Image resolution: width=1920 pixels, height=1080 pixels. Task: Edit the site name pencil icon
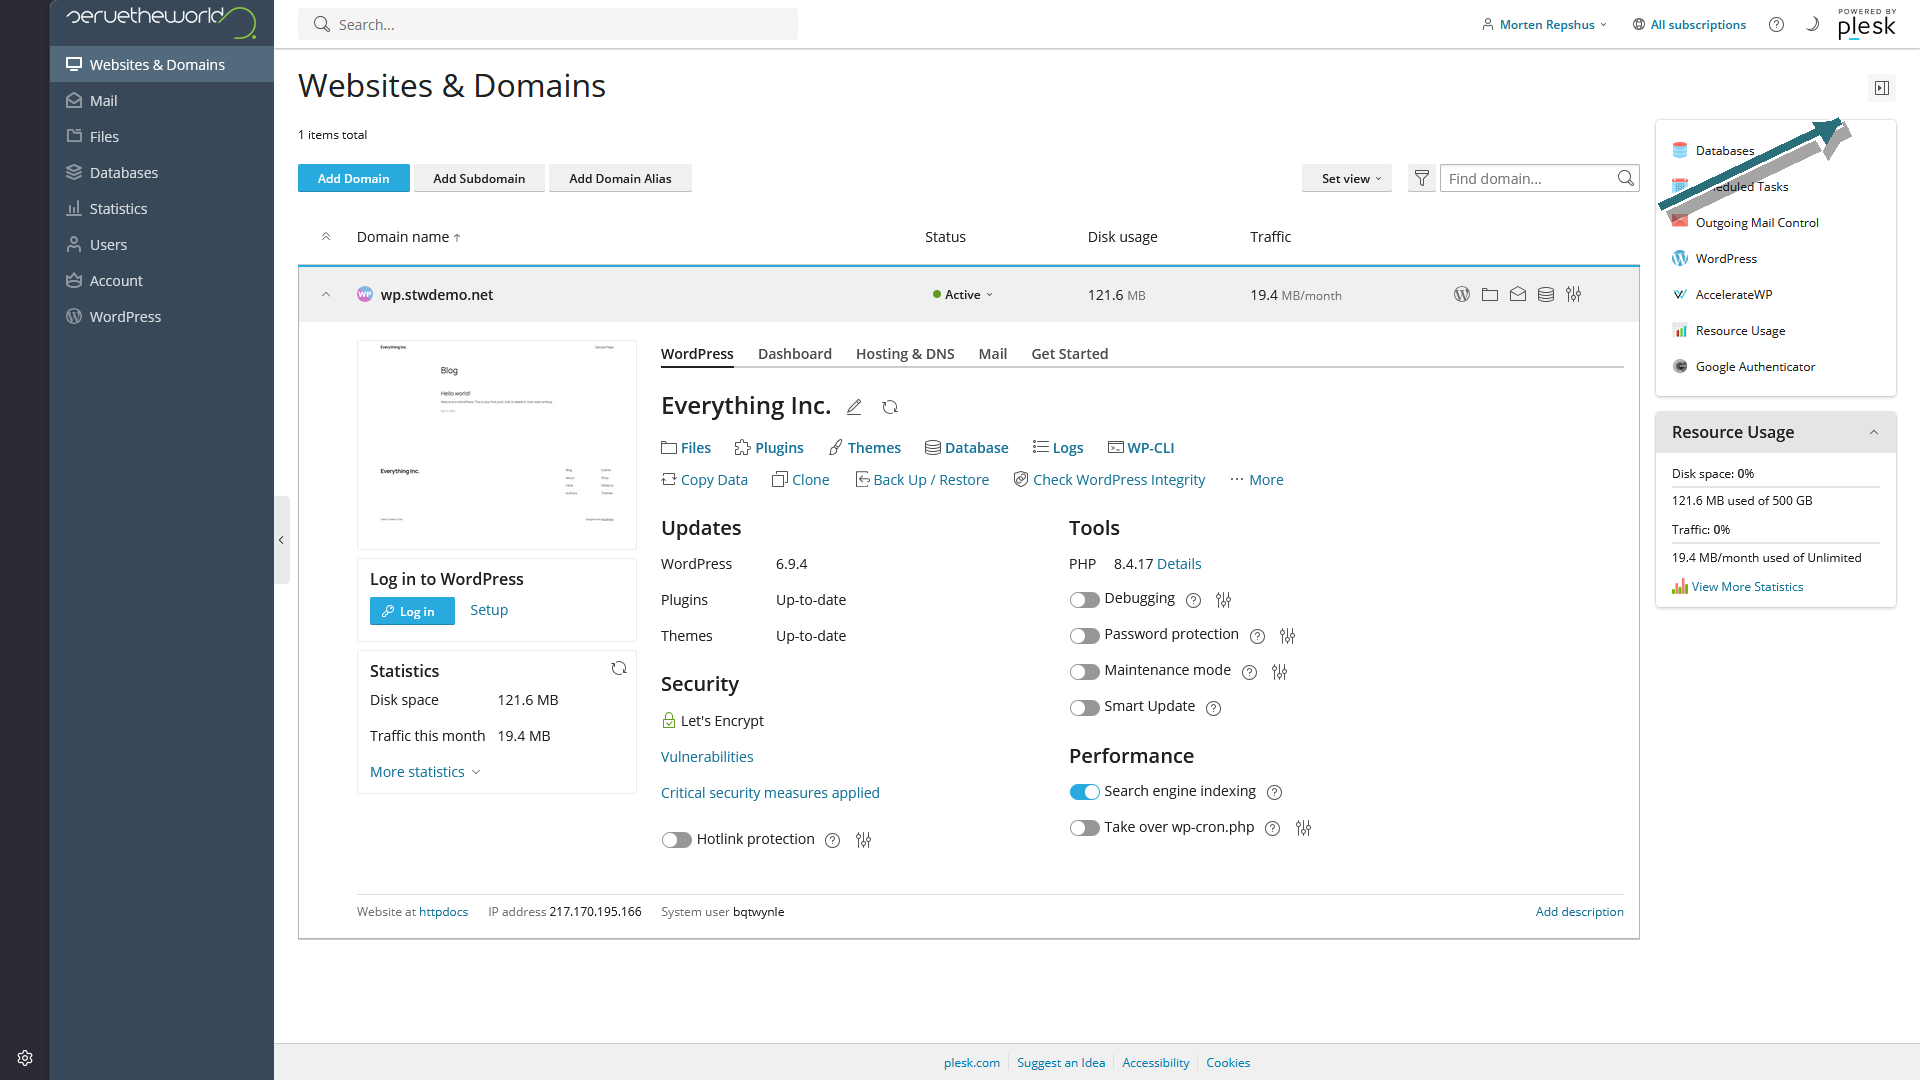[854, 407]
